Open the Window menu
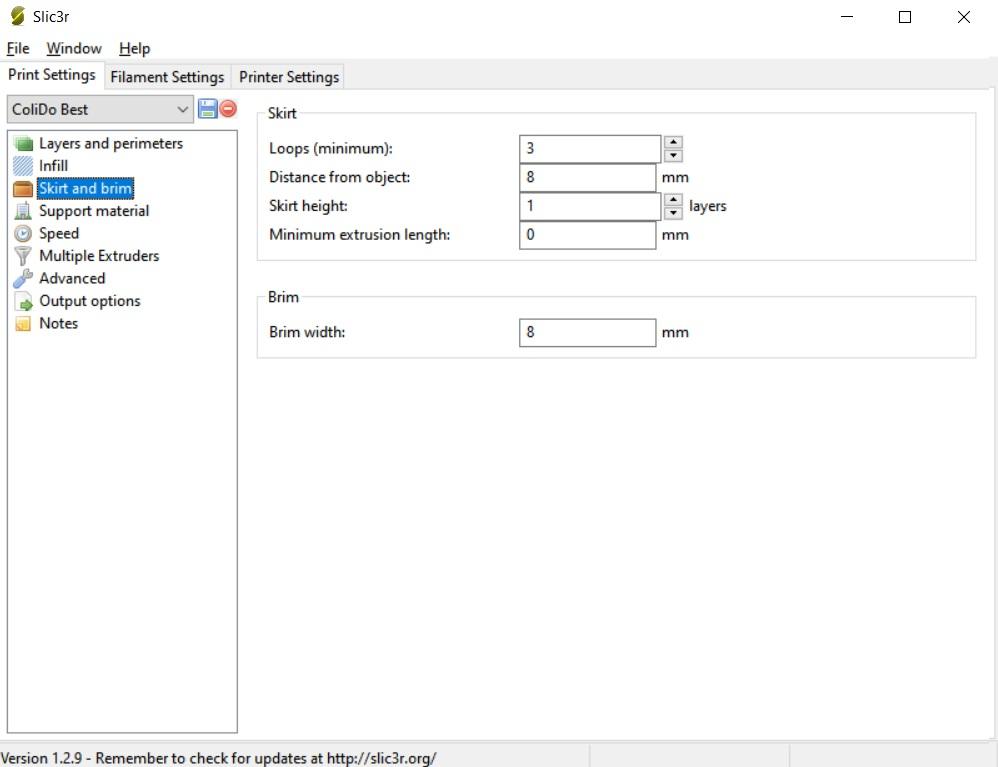 pos(74,48)
